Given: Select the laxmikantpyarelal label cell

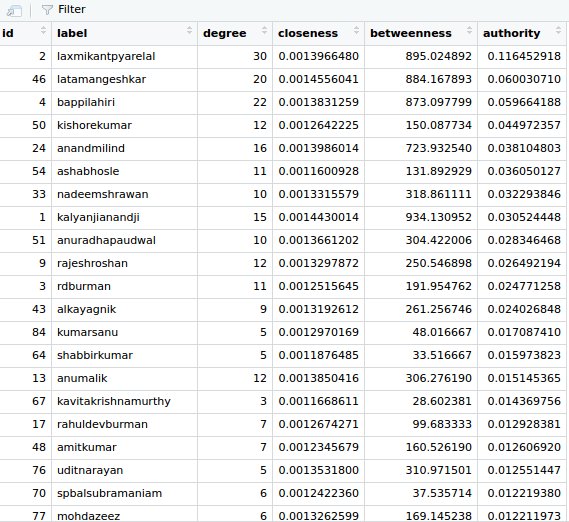Looking at the screenshot, I should click(x=124, y=57).
